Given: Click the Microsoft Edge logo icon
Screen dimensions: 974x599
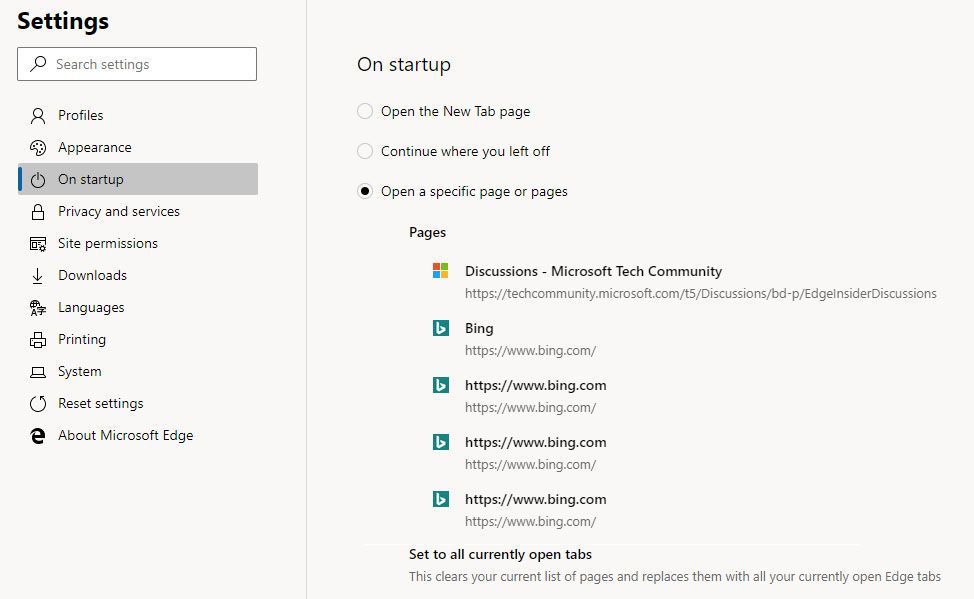Looking at the screenshot, I should coord(38,436).
